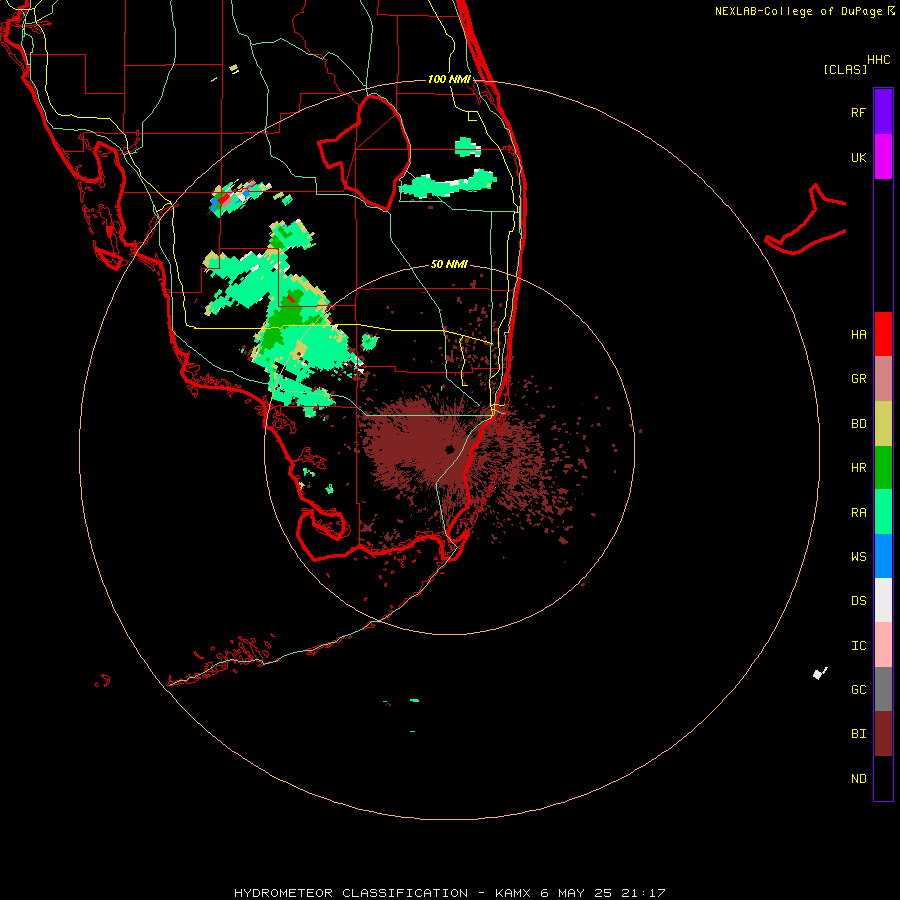Click the BD legend label
This screenshot has height=900, width=900.
[x=858, y=424]
